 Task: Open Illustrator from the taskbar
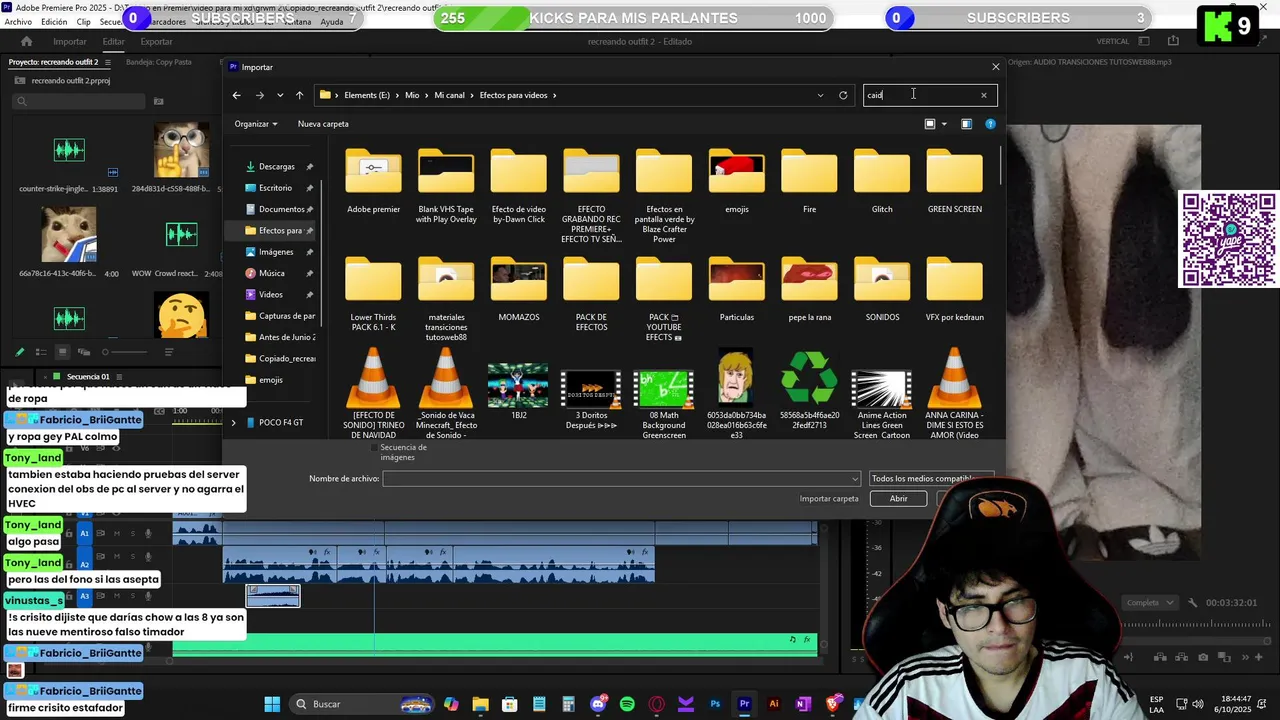tap(773, 704)
